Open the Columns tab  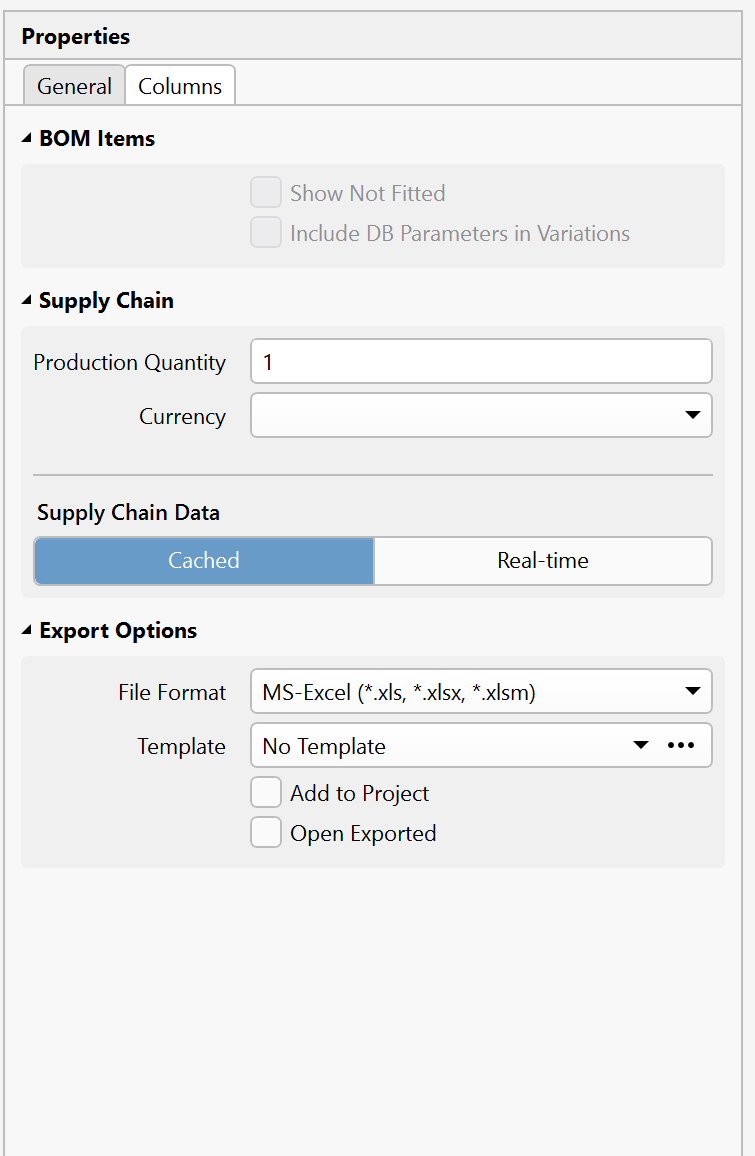[x=180, y=87]
